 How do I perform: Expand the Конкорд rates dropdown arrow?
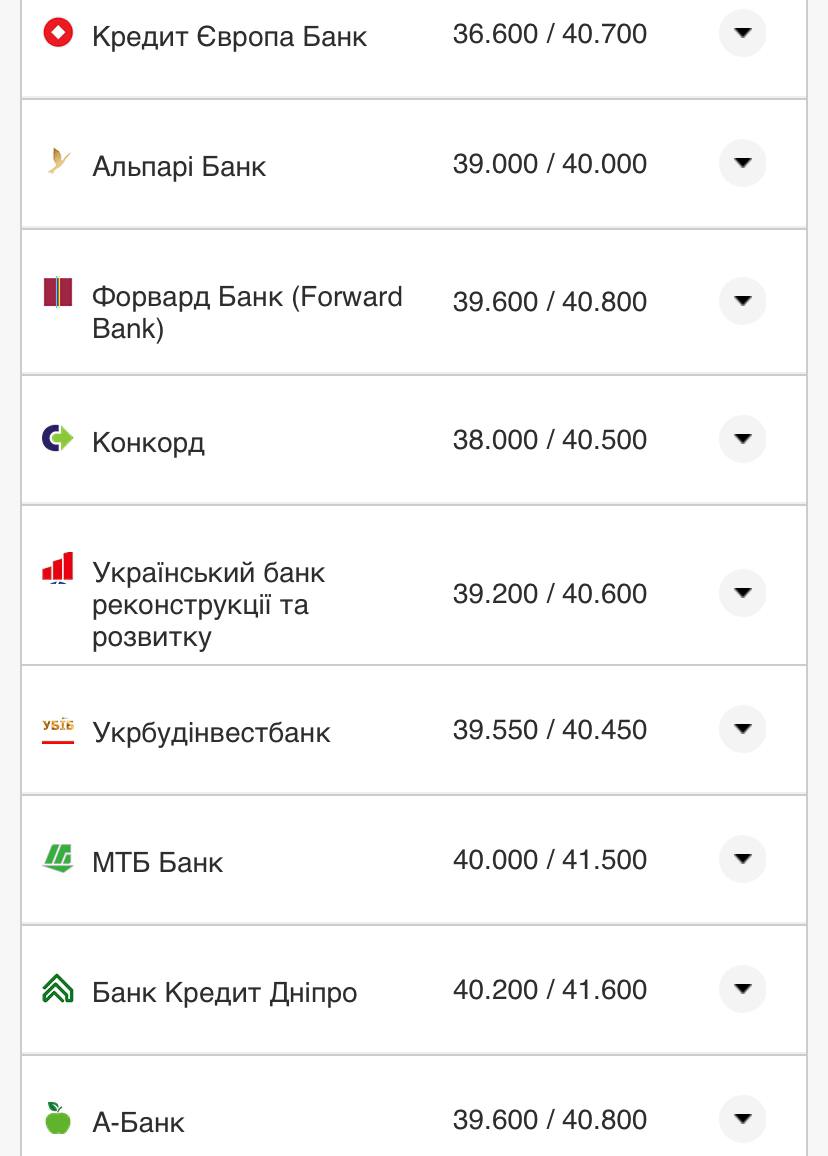[x=742, y=439]
